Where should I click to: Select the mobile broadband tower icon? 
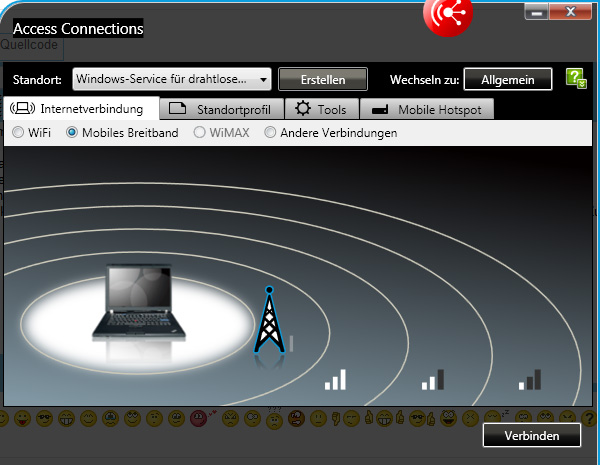(x=267, y=321)
